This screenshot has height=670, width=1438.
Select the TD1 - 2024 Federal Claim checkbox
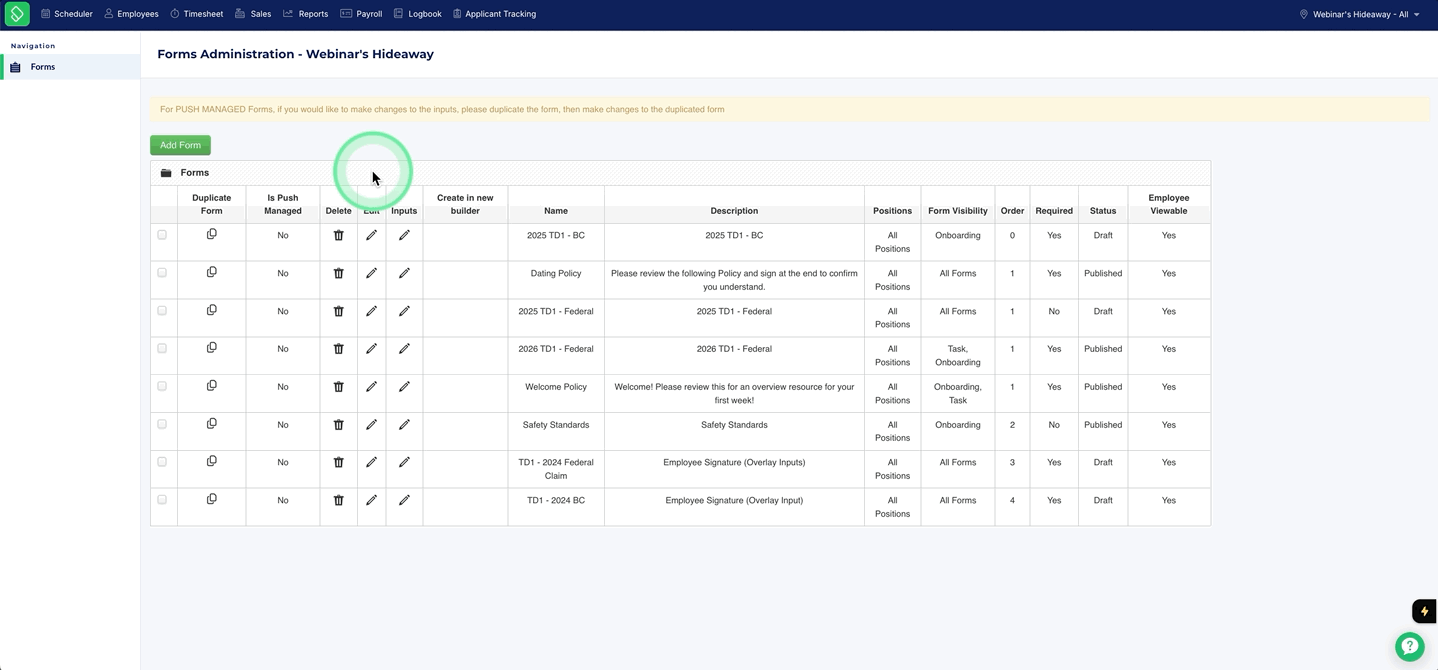pos(162,462)
